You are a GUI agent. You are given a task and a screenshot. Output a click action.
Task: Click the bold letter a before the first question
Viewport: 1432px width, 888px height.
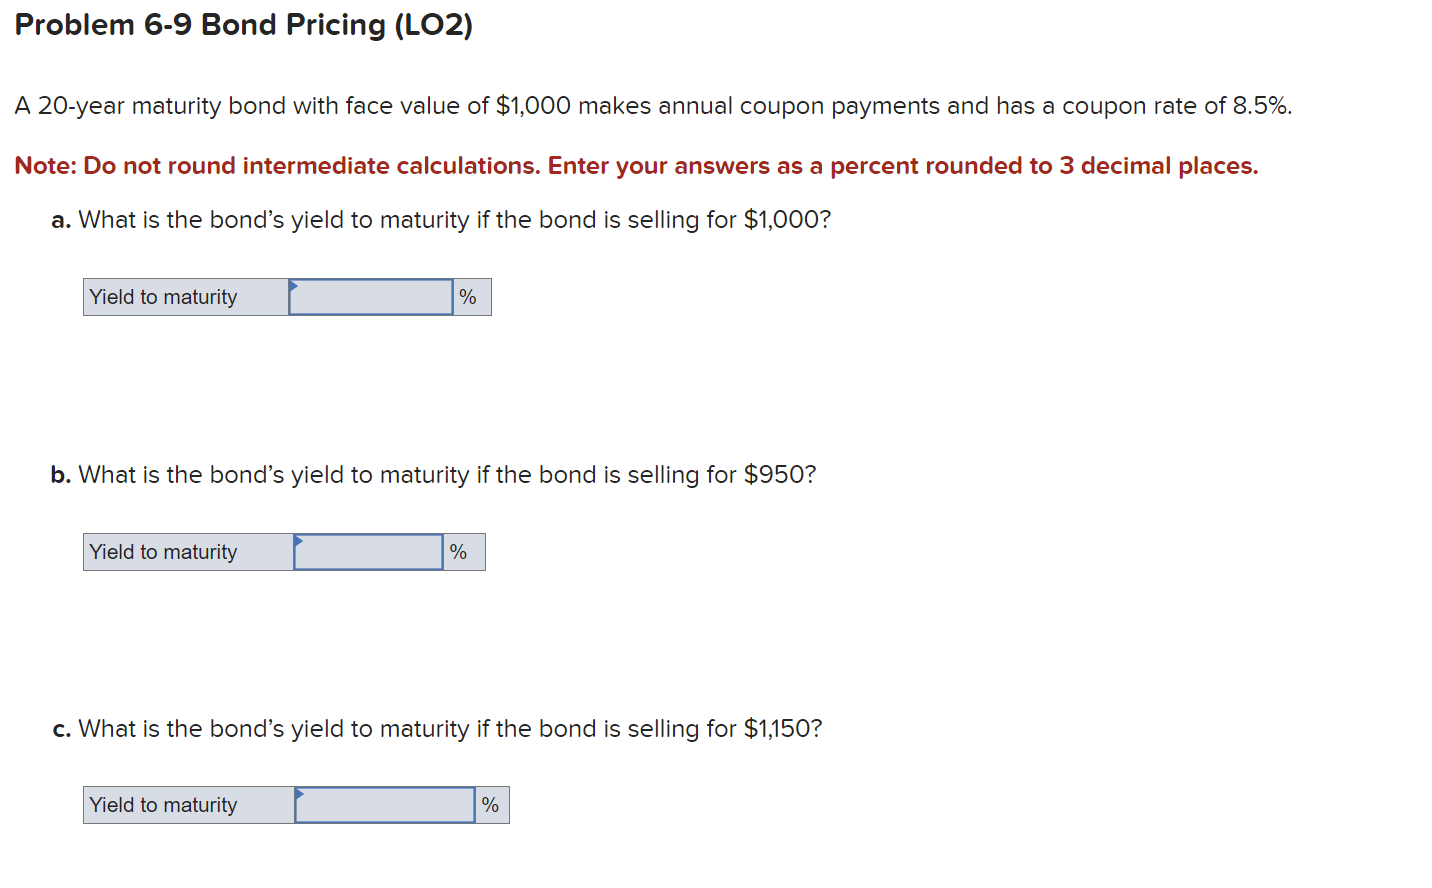tap(60, 219)
